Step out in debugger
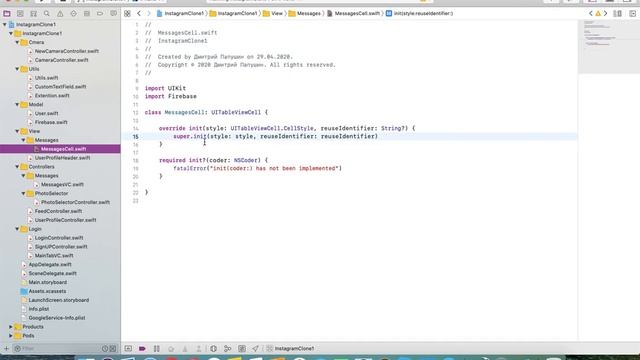Screen dimensions: 640x360 (199, 349)
